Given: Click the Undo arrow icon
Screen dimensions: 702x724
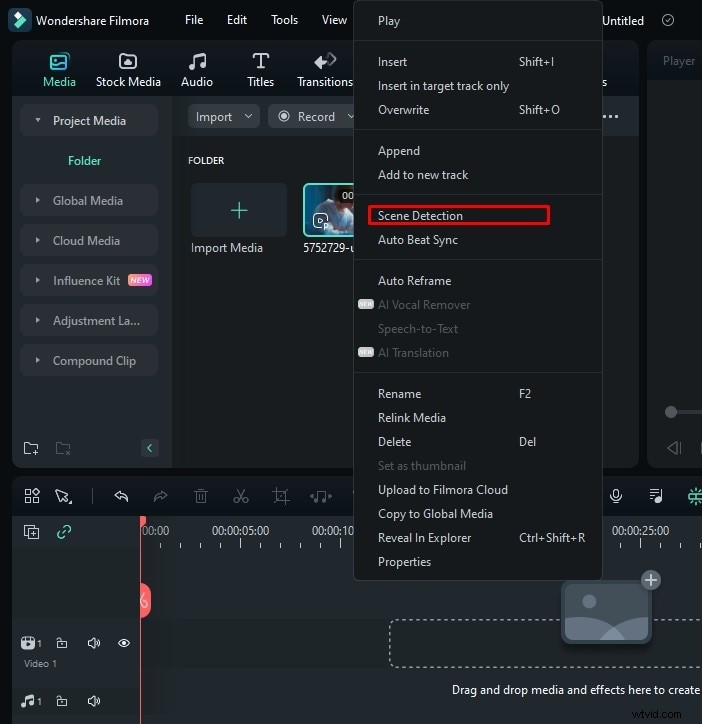Looking at the screenshot, I should [x=121, y=496].
